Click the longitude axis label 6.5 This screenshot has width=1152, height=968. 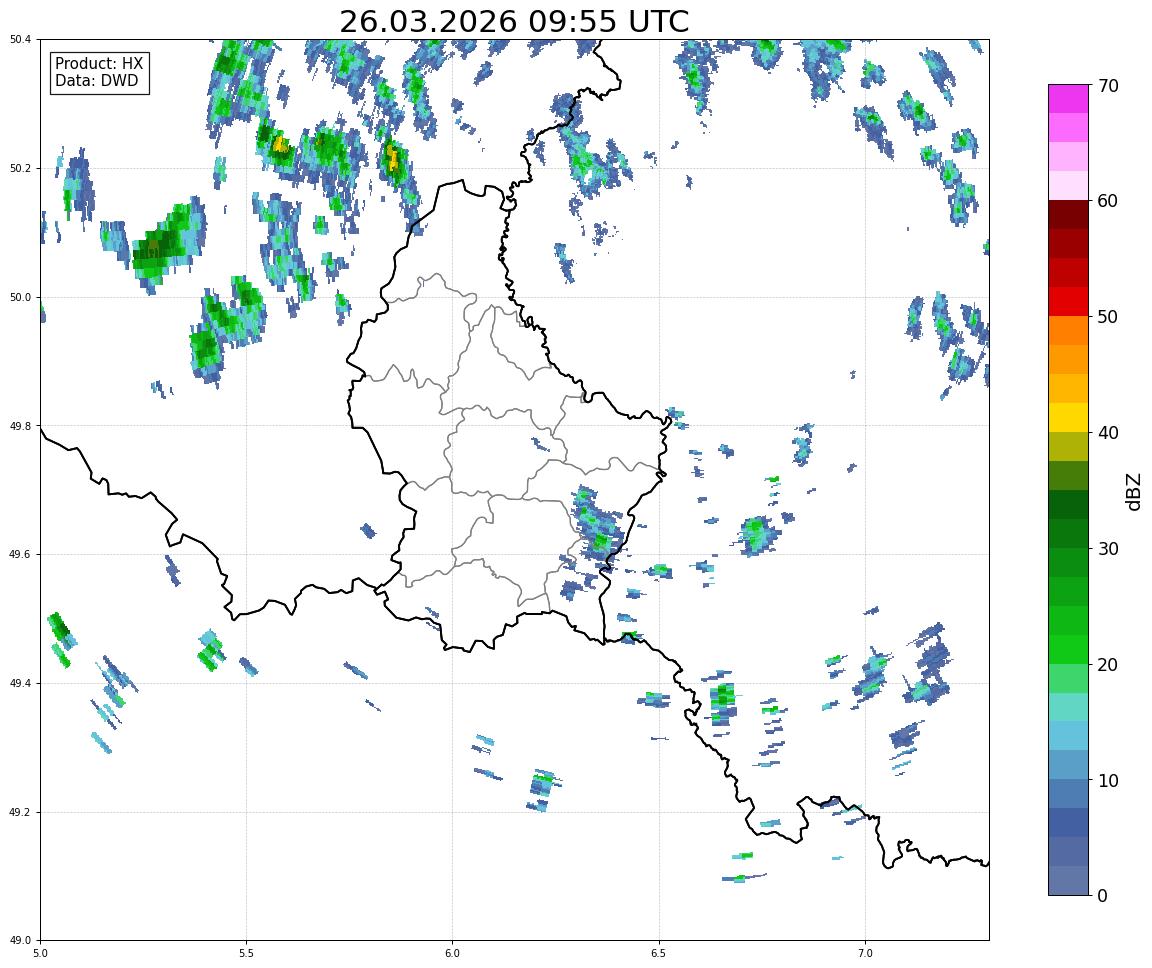pos(659,953)
